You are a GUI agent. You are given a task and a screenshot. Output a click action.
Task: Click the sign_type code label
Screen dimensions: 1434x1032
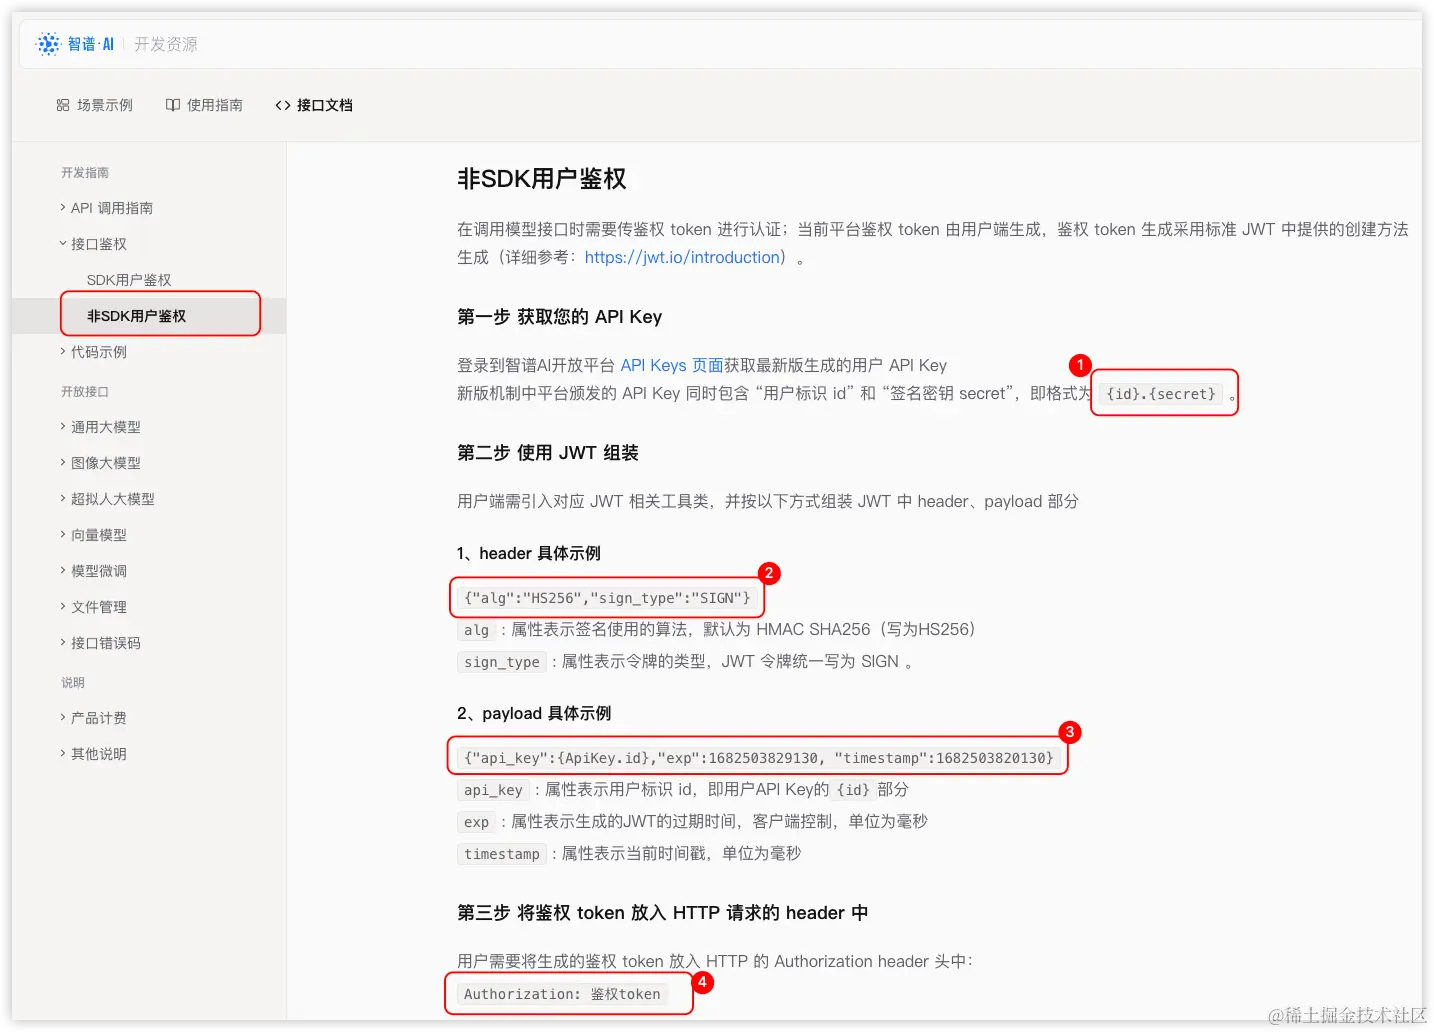click(x=502, y=662)
